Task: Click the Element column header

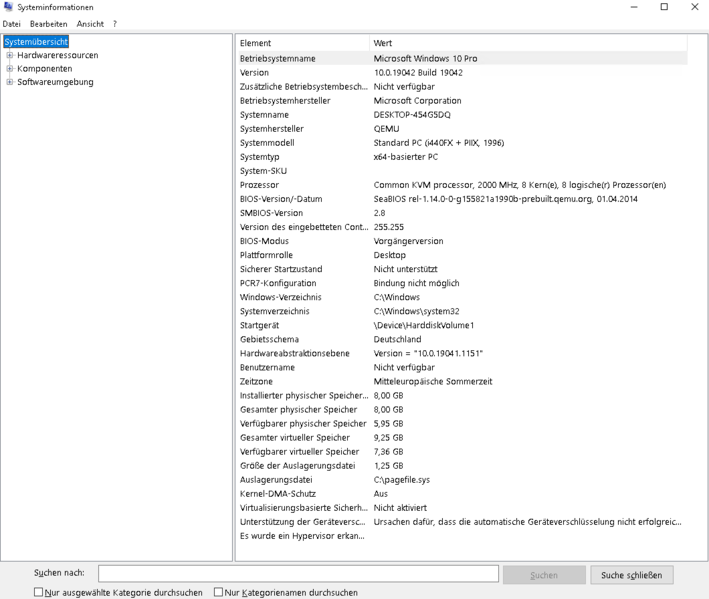Action: 302,43
